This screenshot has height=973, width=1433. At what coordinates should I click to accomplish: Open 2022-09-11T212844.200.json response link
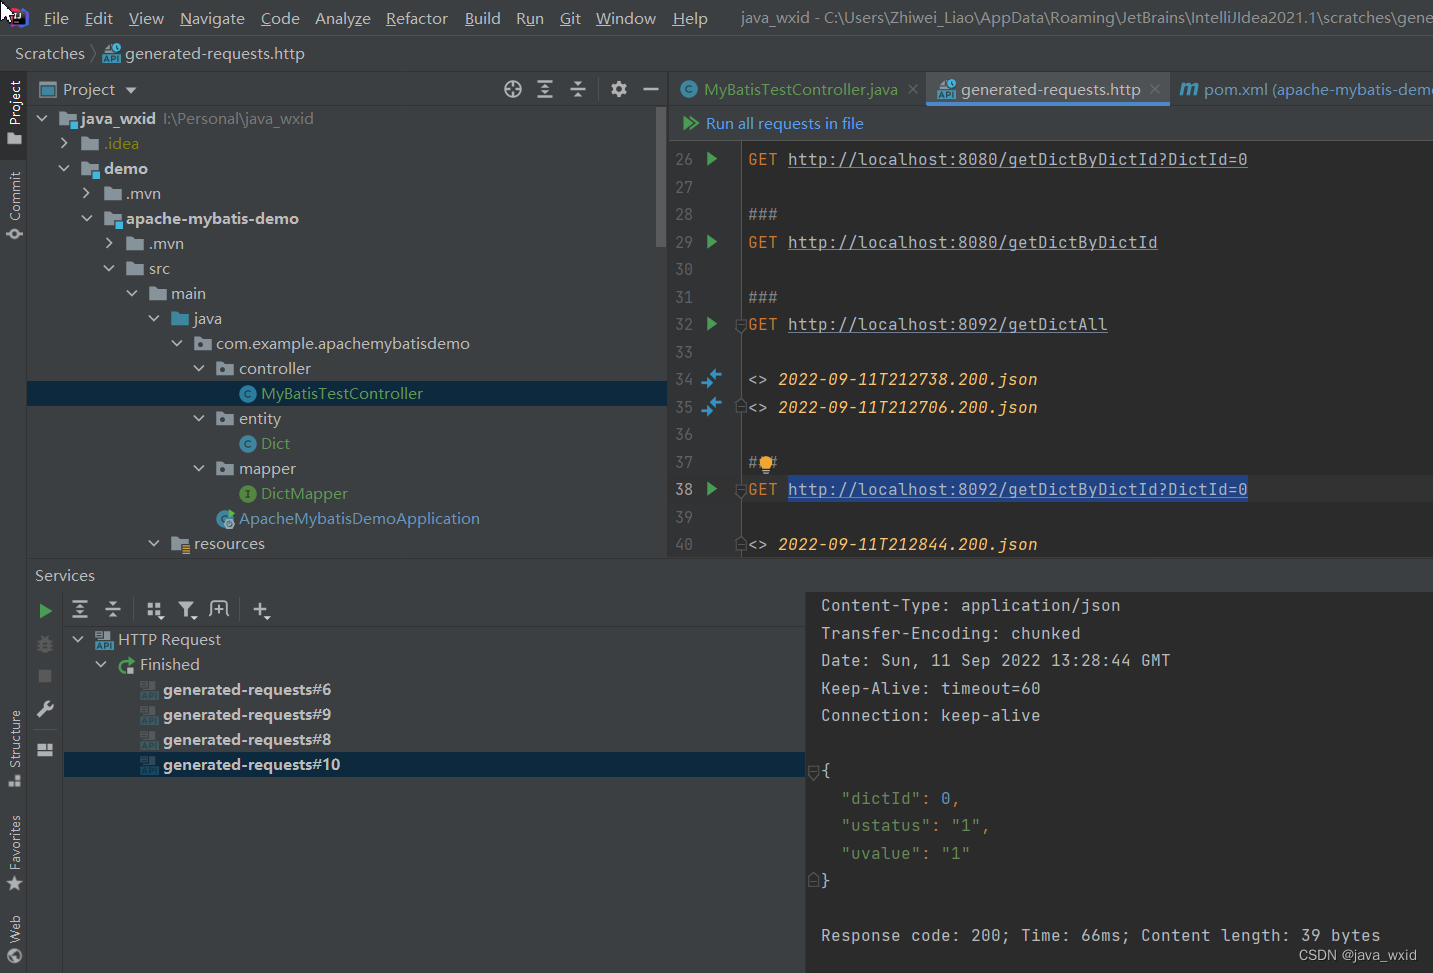pos(907,544)
